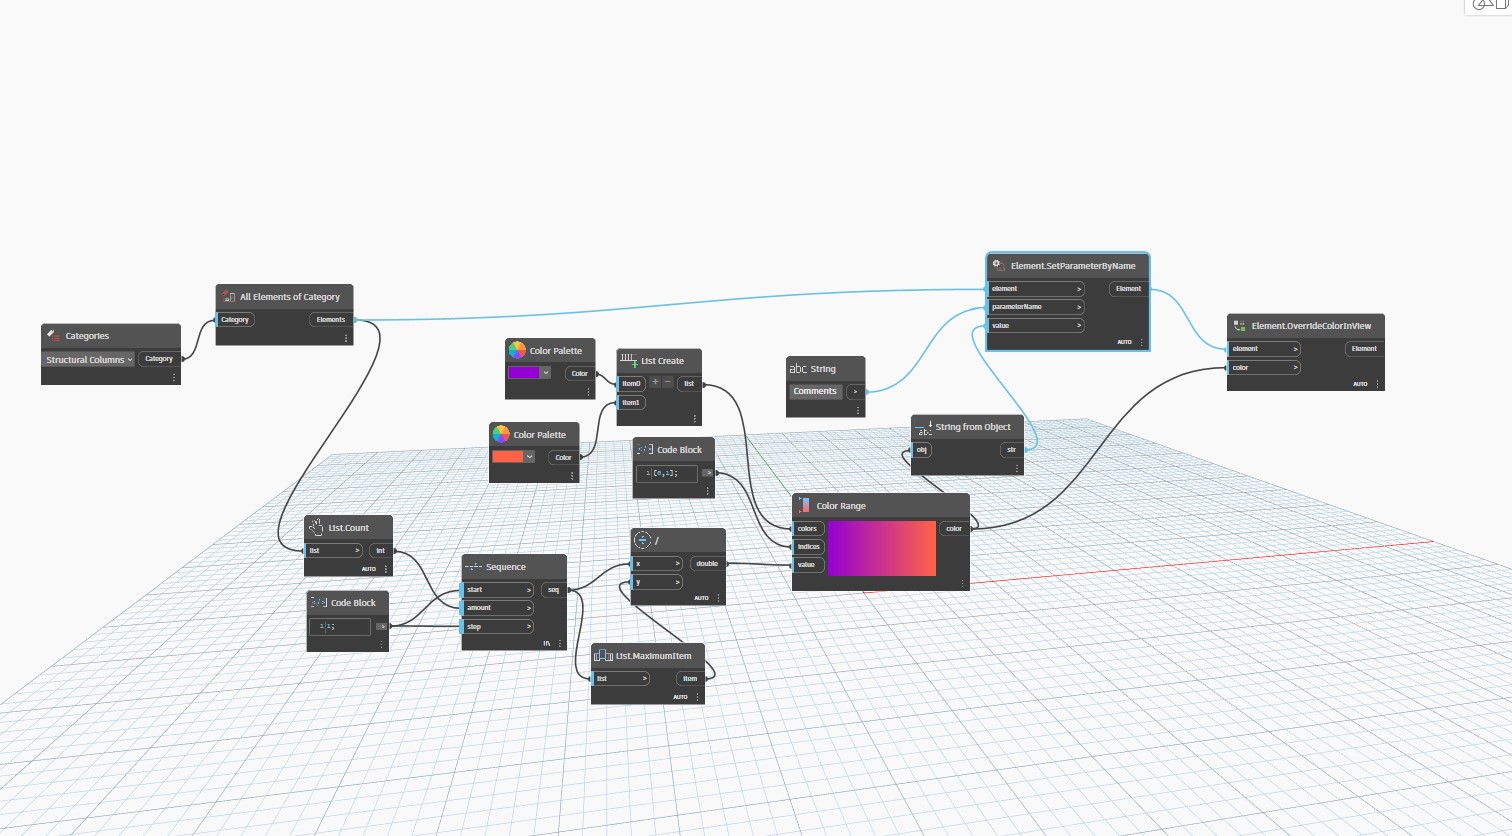Viewport: 1512px width, 836px height.
Task: Click the parameterName input port
Action: point(1034,307)
